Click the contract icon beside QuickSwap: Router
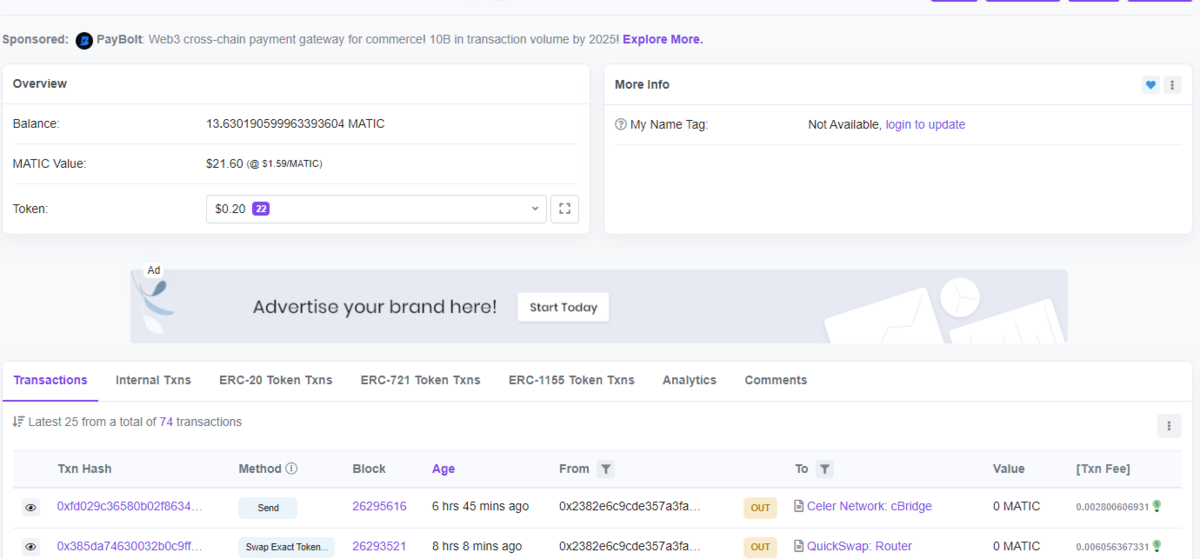The width and height of the screenshot is (1200, 559). pyautogui.click(x=799, y=546)
